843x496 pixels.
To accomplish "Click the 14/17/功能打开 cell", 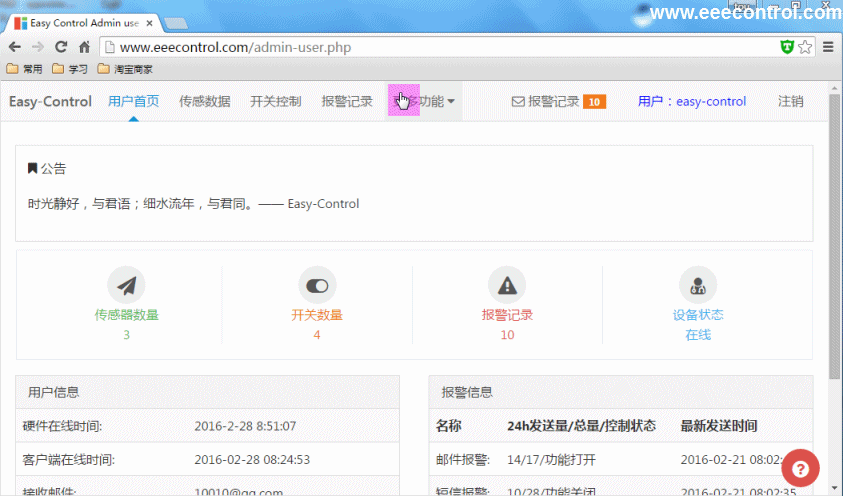I will click(x=551, y=460).
